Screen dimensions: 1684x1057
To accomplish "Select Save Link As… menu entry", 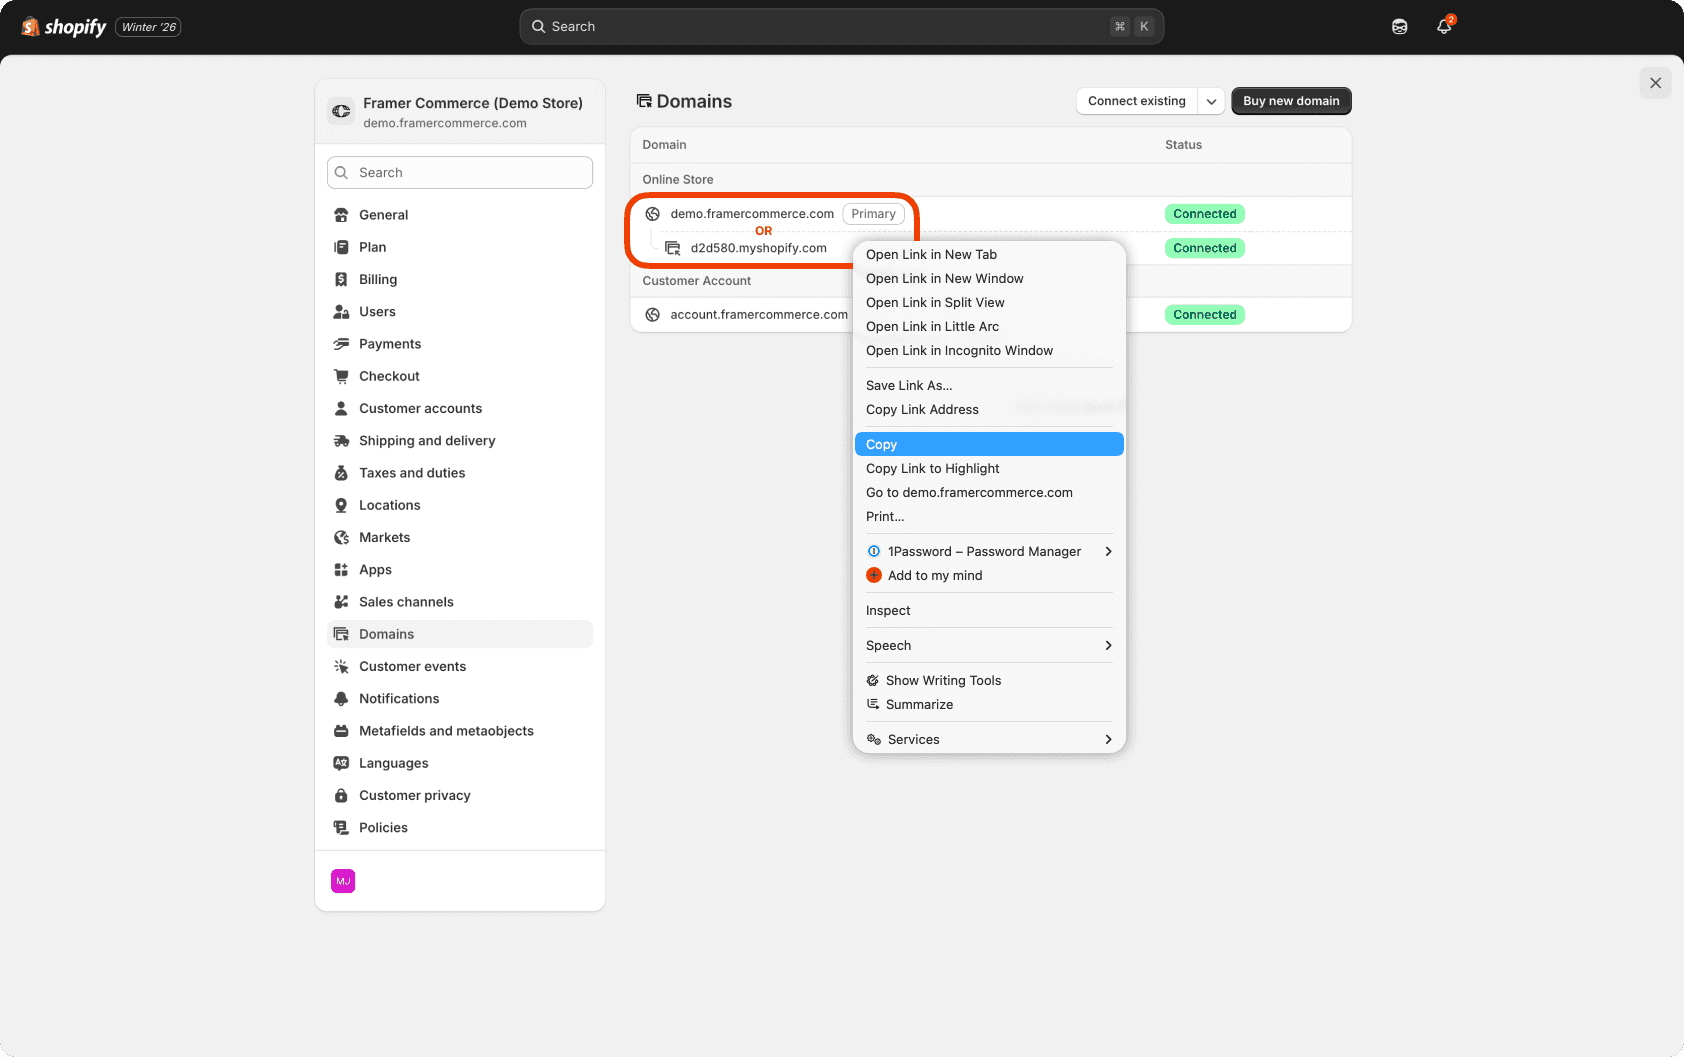I will click(x=989, y=386).
